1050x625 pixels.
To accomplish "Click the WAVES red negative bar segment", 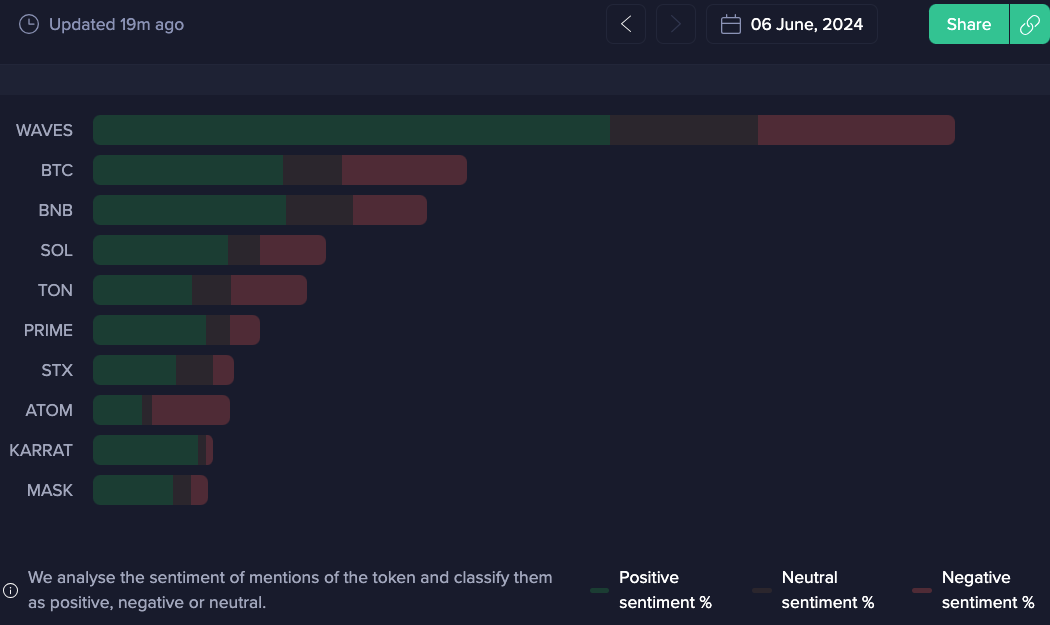I will coord(856,130).
